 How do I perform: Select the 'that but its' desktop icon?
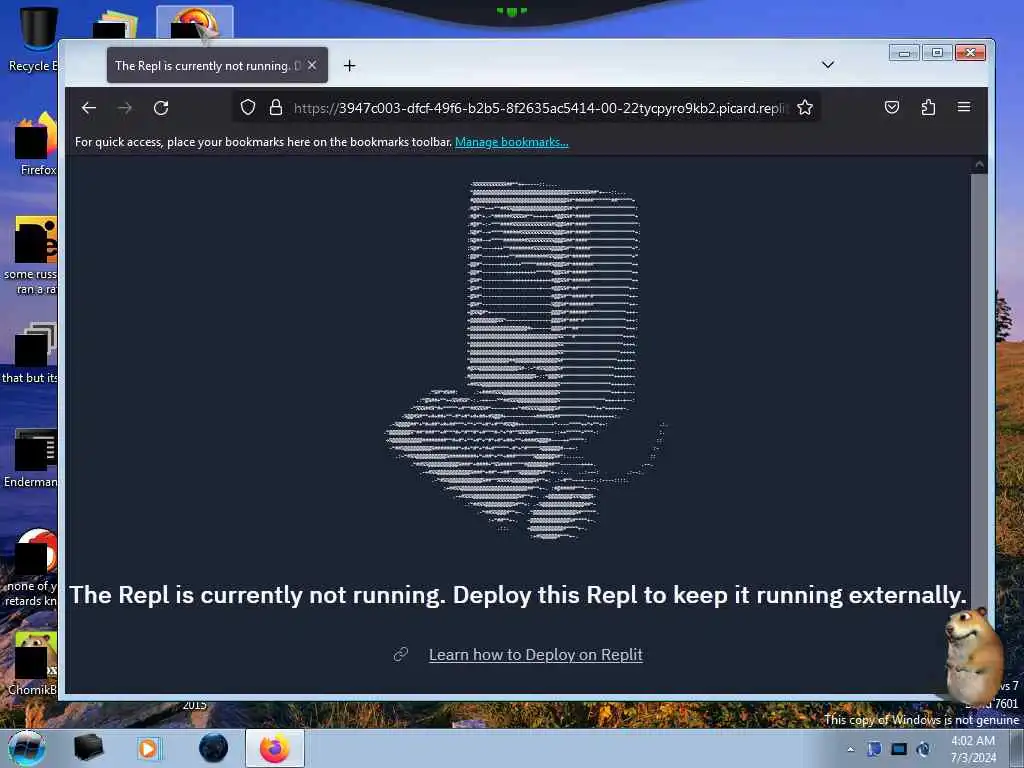(31, 353)
